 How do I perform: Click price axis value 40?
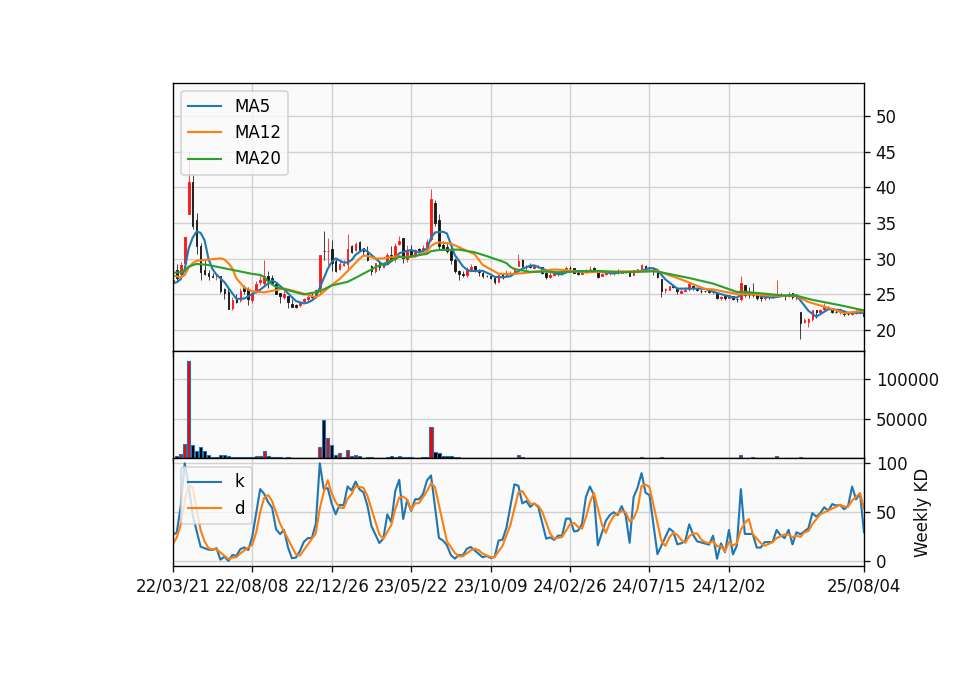point(885,188)
